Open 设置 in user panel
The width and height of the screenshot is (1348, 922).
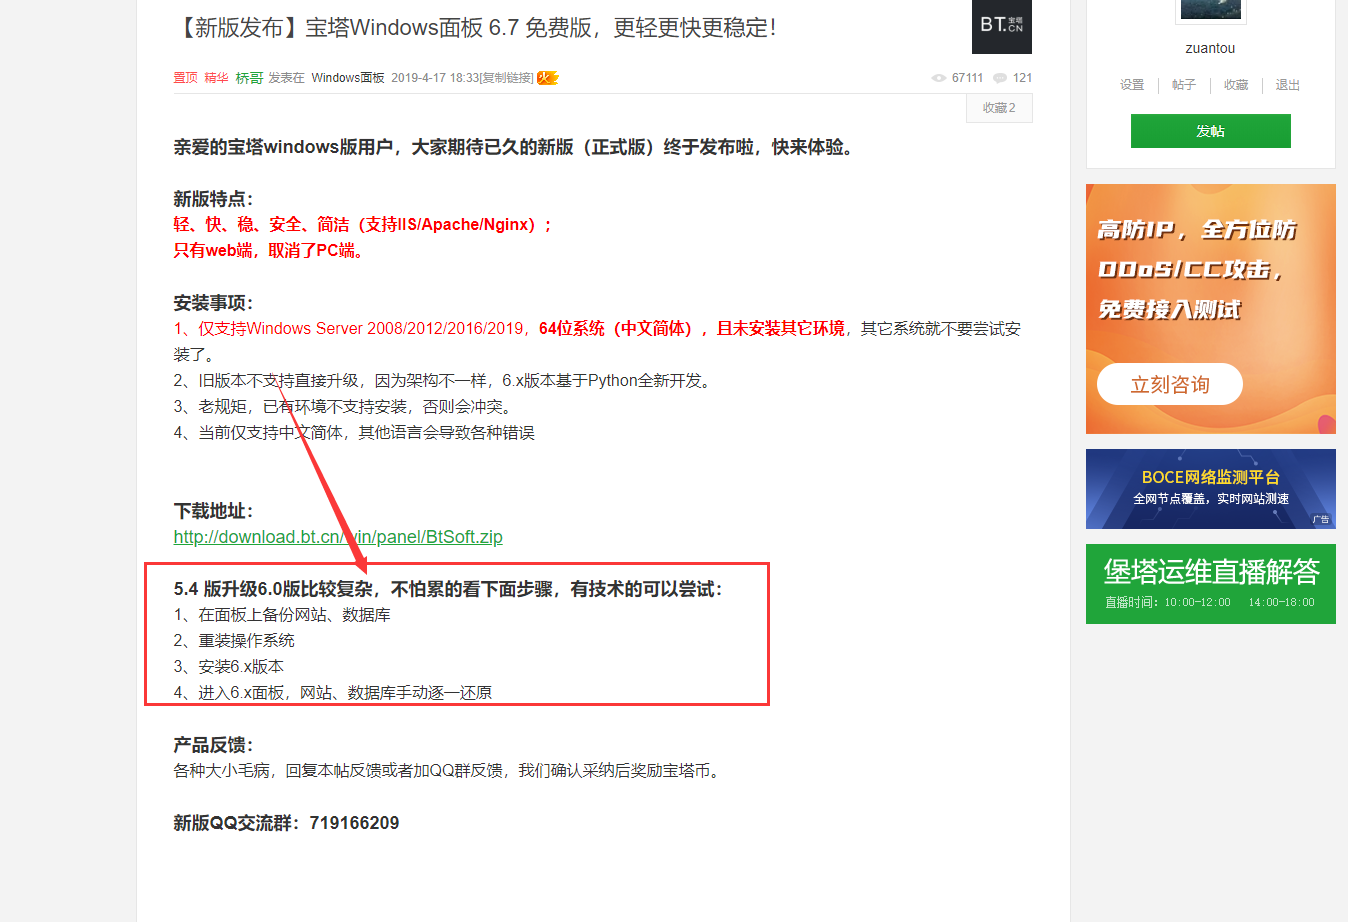point(1132,85)
